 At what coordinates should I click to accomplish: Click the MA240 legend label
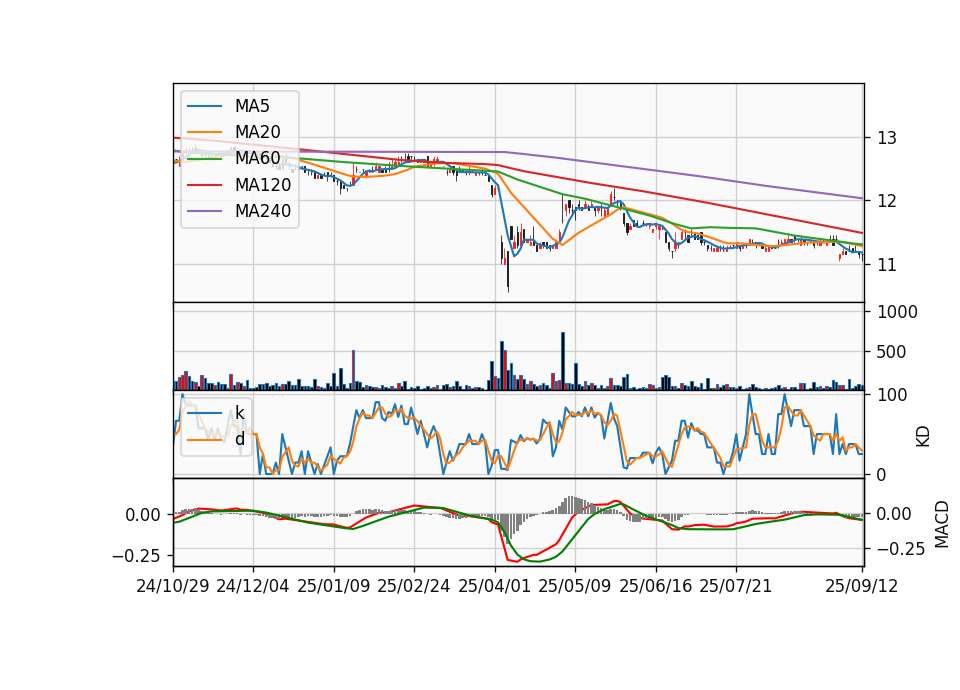pyautogui.click(x=263, y=211)
